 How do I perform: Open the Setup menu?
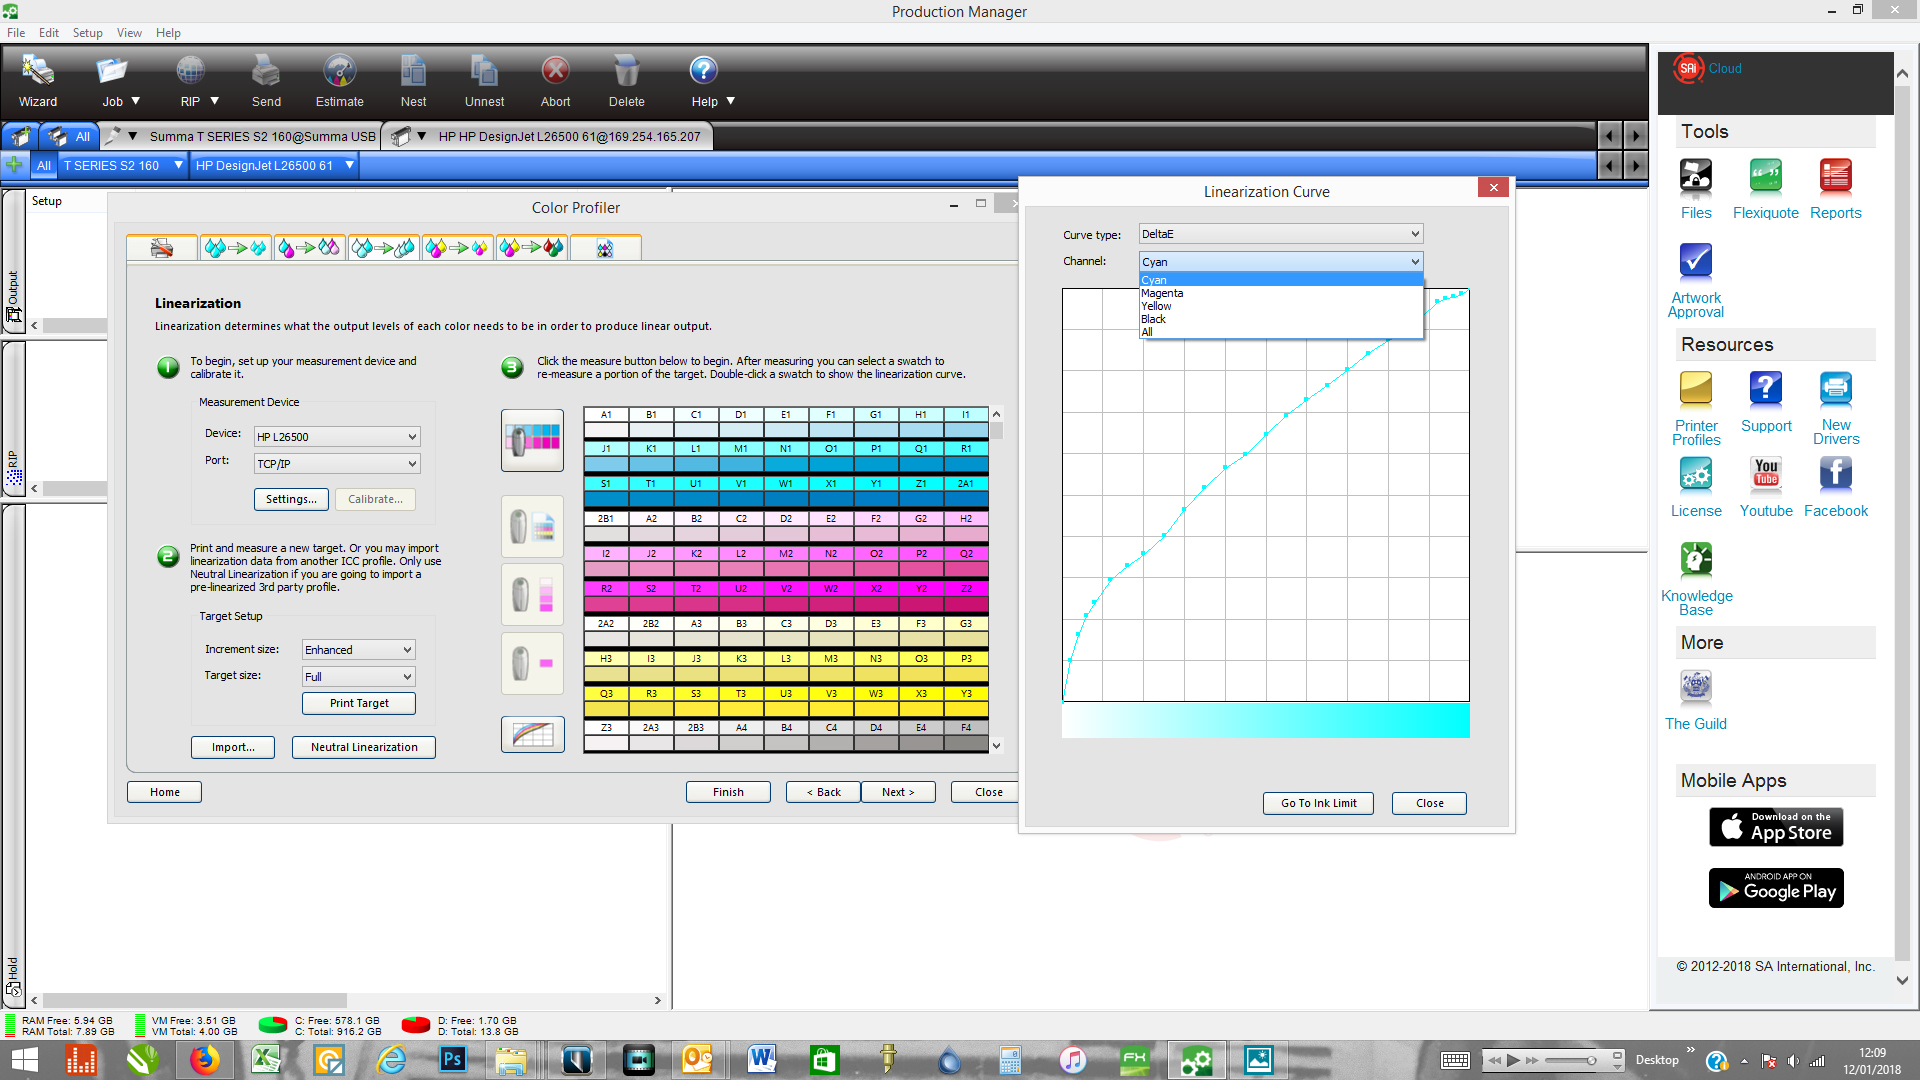87,33
